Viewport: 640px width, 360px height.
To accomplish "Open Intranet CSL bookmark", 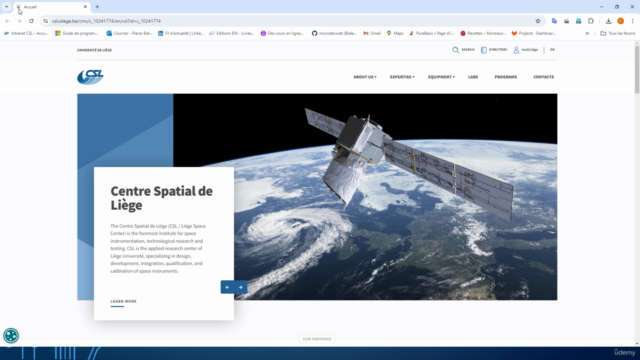I will tap(26, 33).
